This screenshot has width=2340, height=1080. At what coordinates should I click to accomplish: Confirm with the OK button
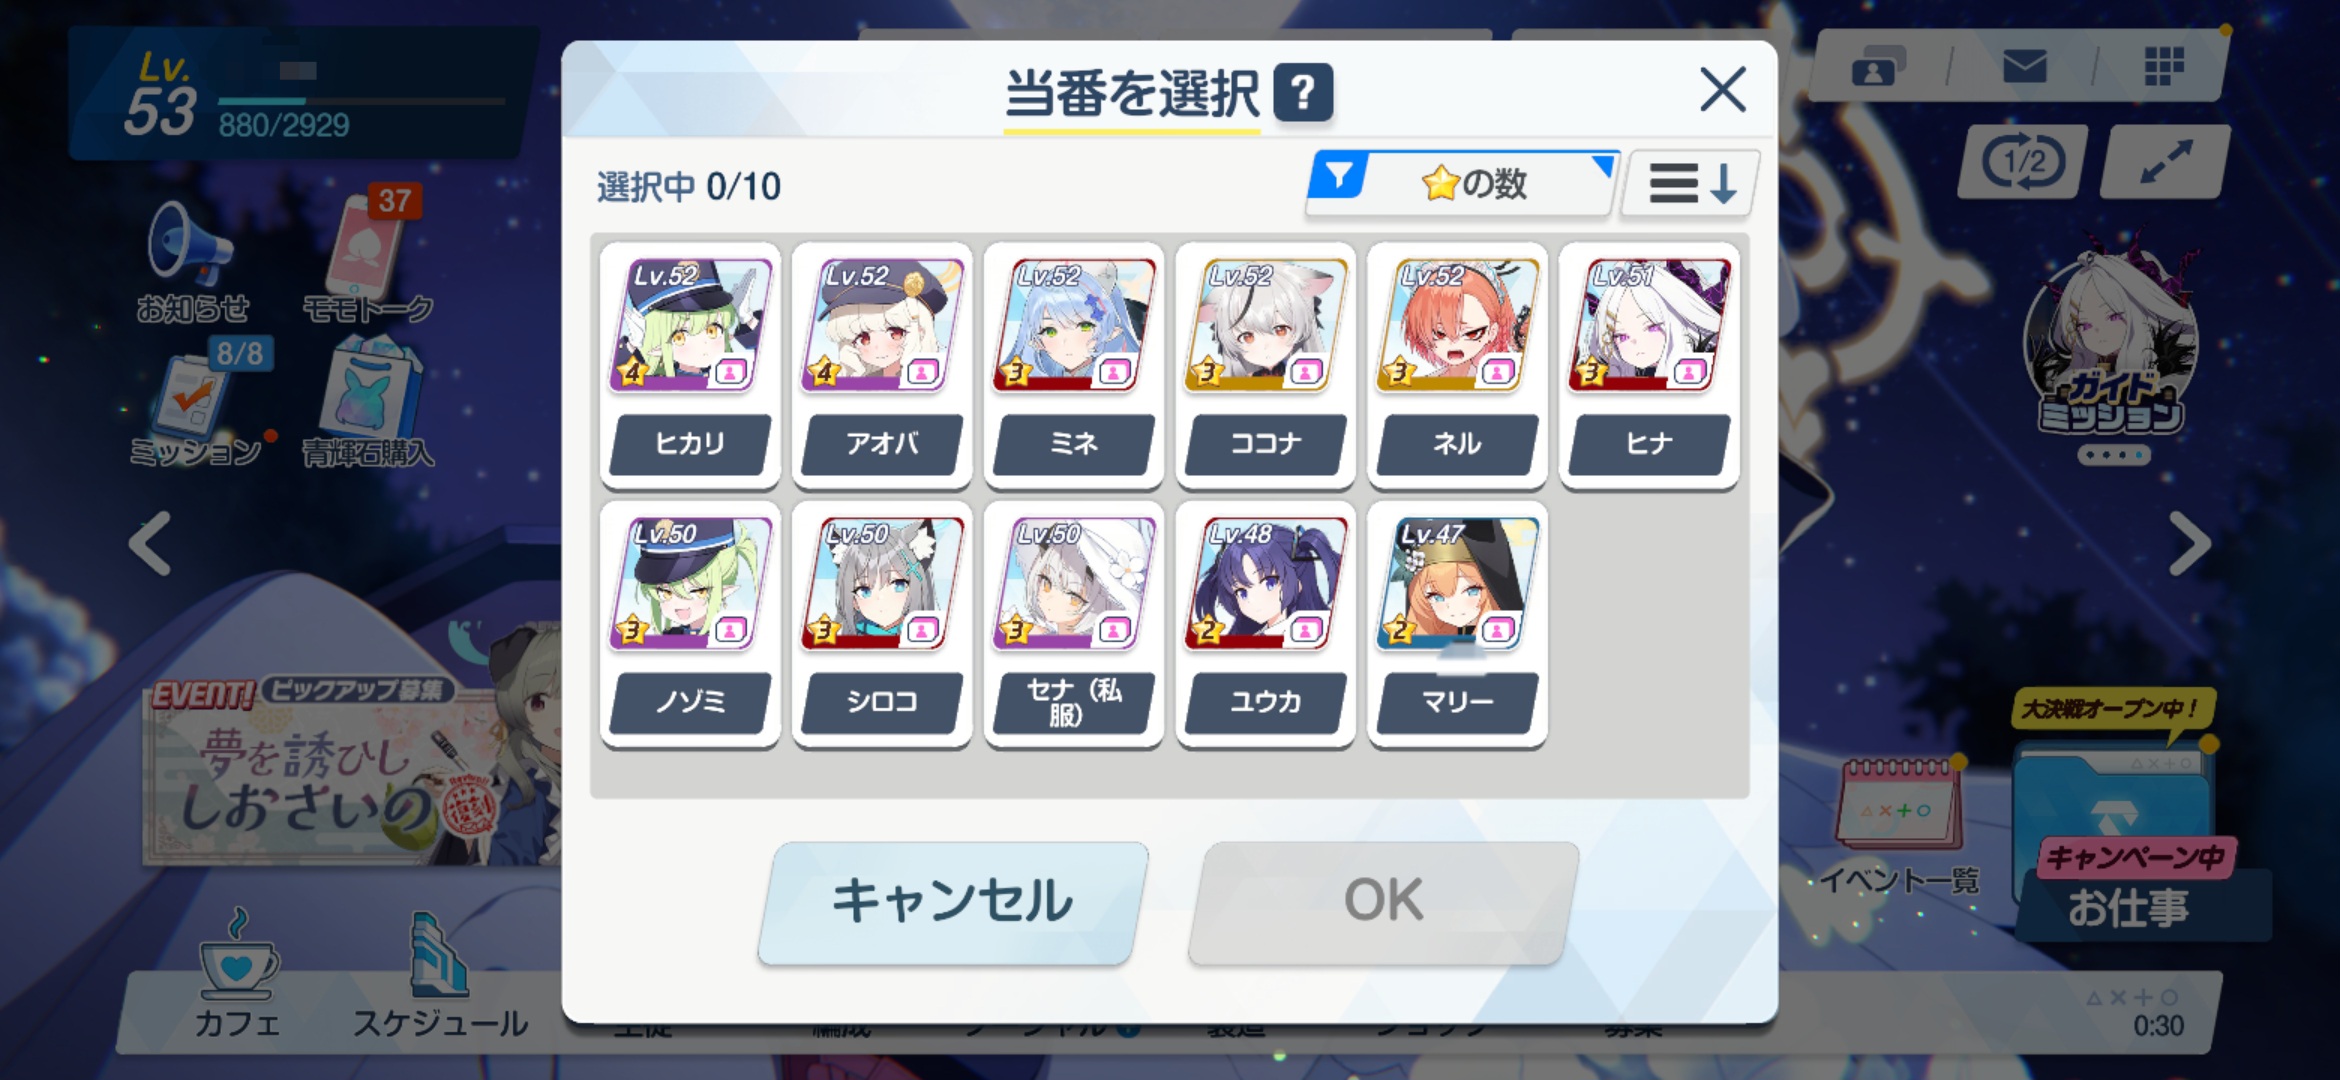click(1384, 902)
